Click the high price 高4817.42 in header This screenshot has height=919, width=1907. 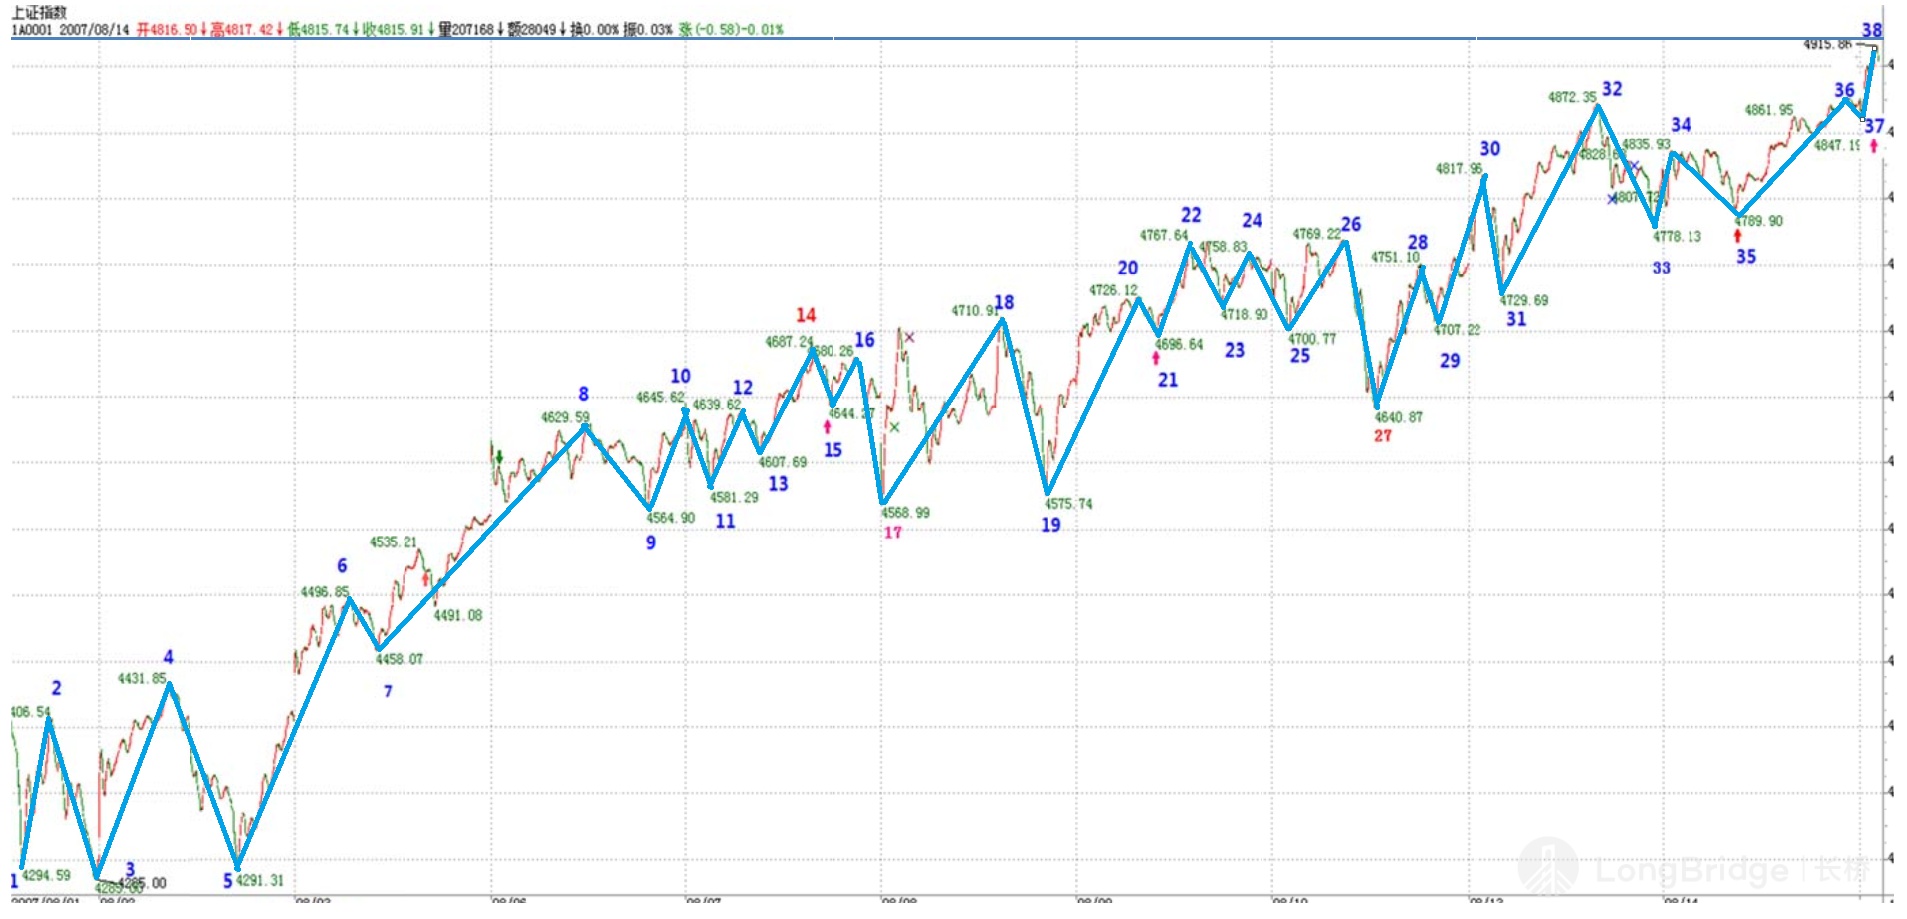(241, 30)
